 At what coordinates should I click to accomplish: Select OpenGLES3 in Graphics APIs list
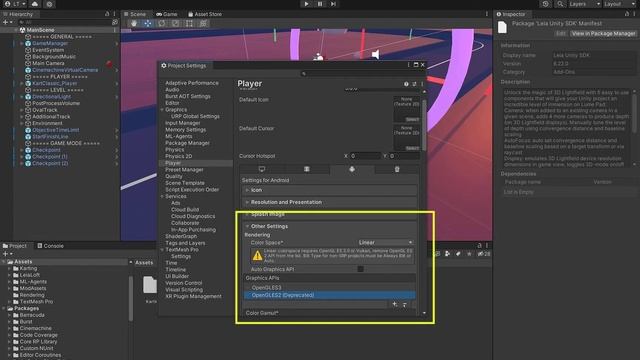(330, 287)
